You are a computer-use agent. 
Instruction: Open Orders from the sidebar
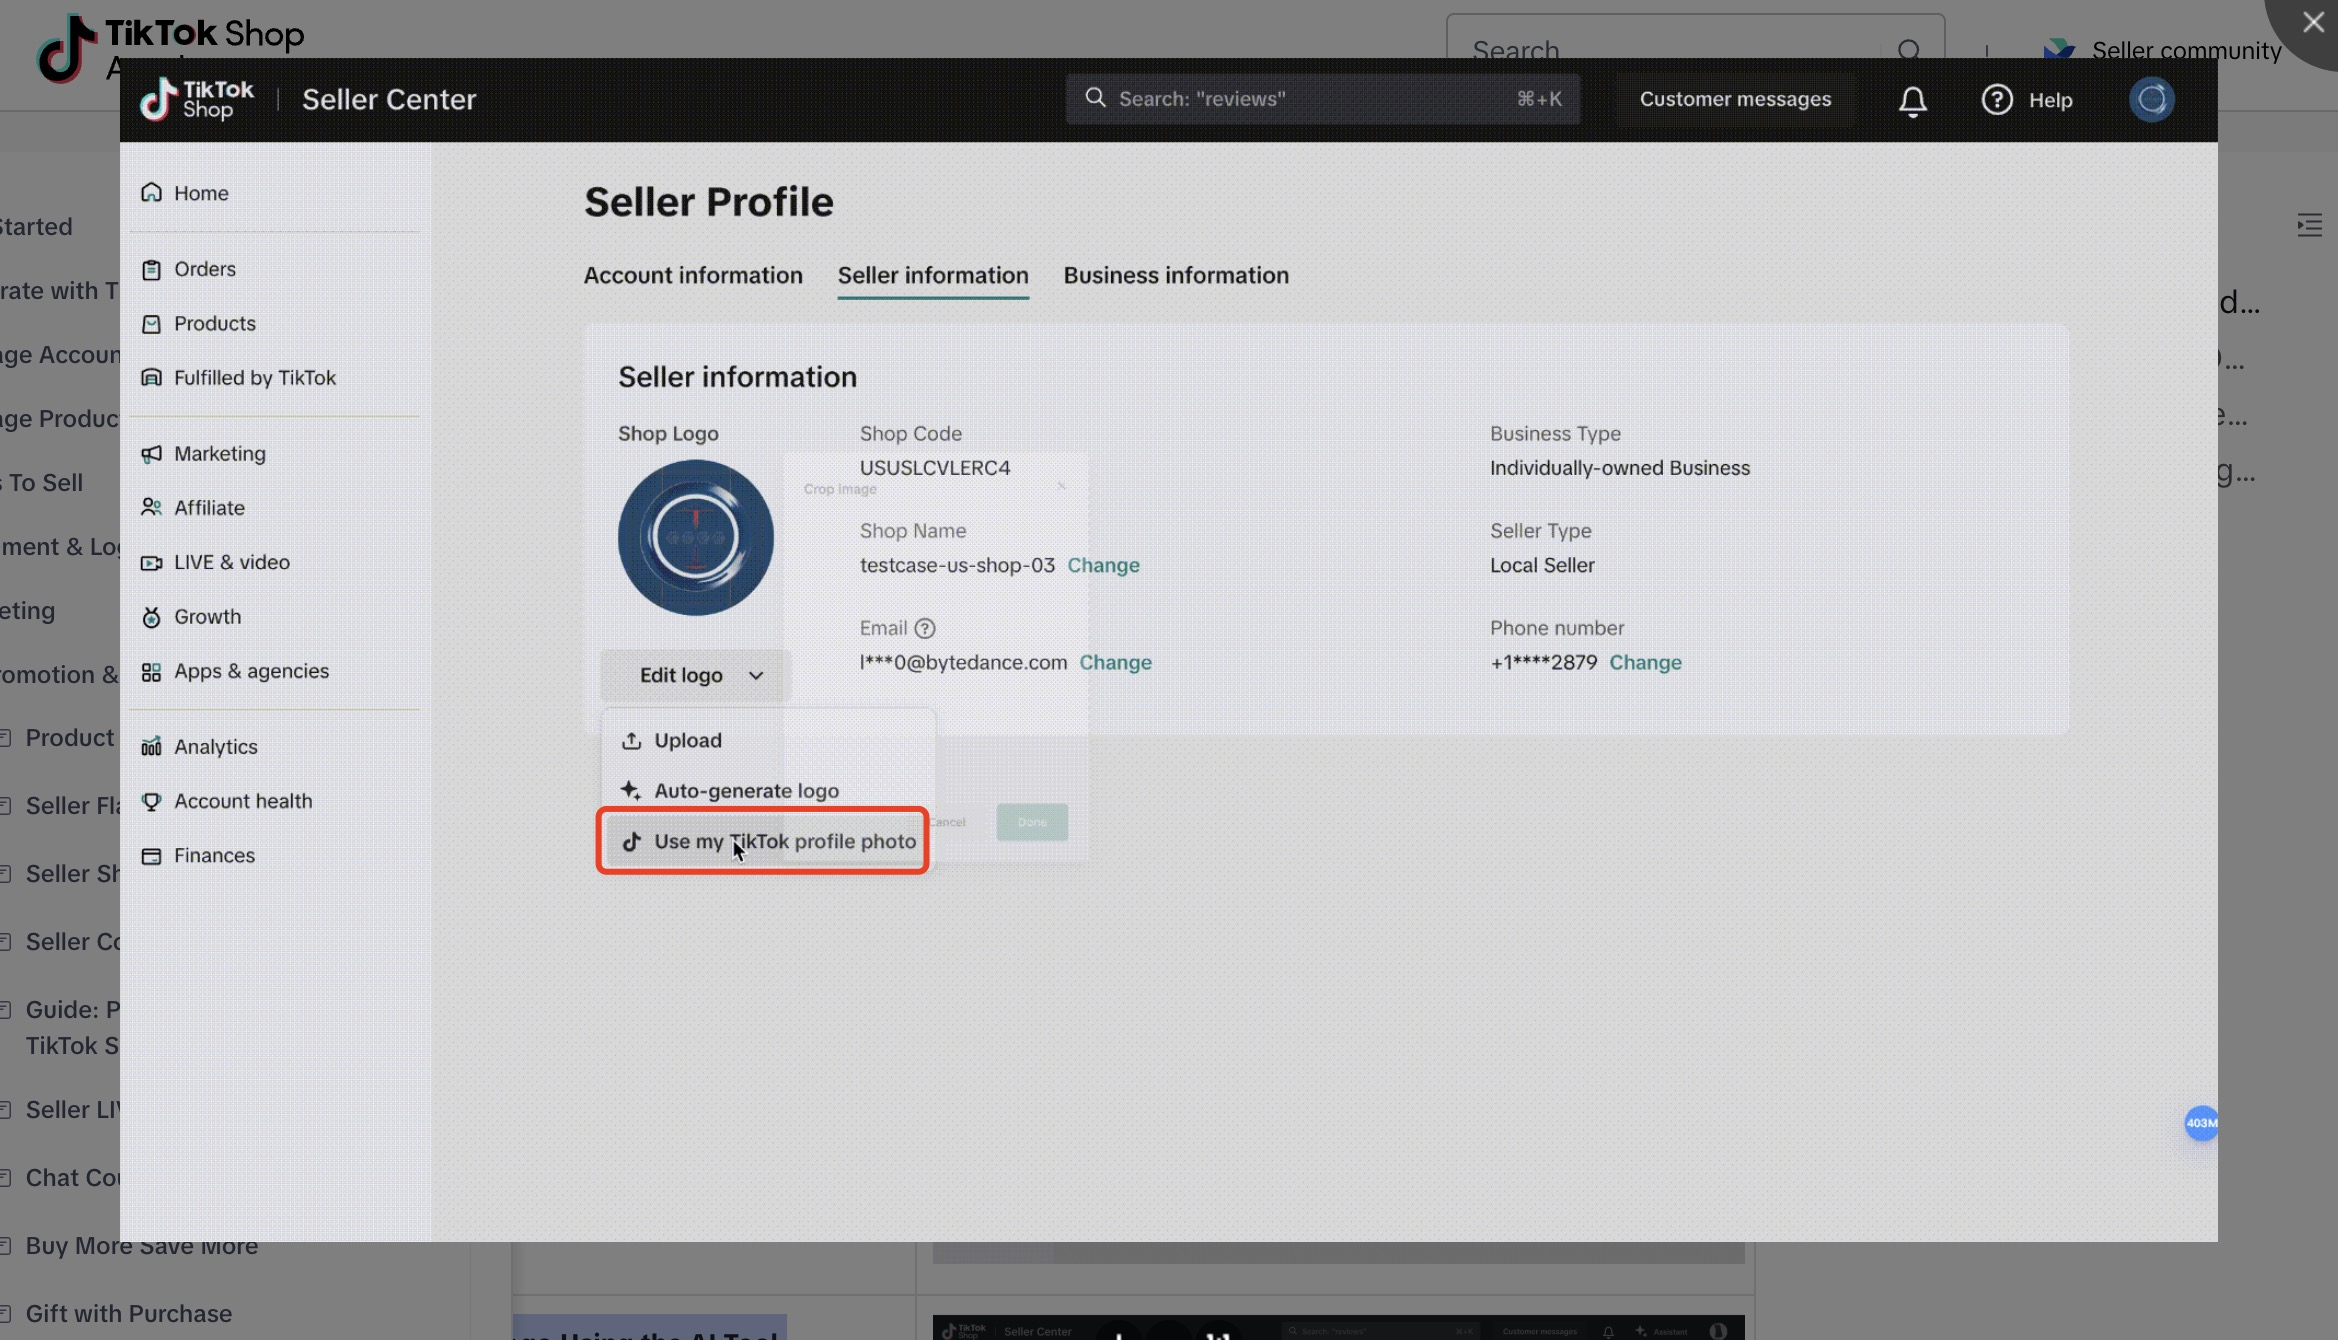click(x=204, y=269)
